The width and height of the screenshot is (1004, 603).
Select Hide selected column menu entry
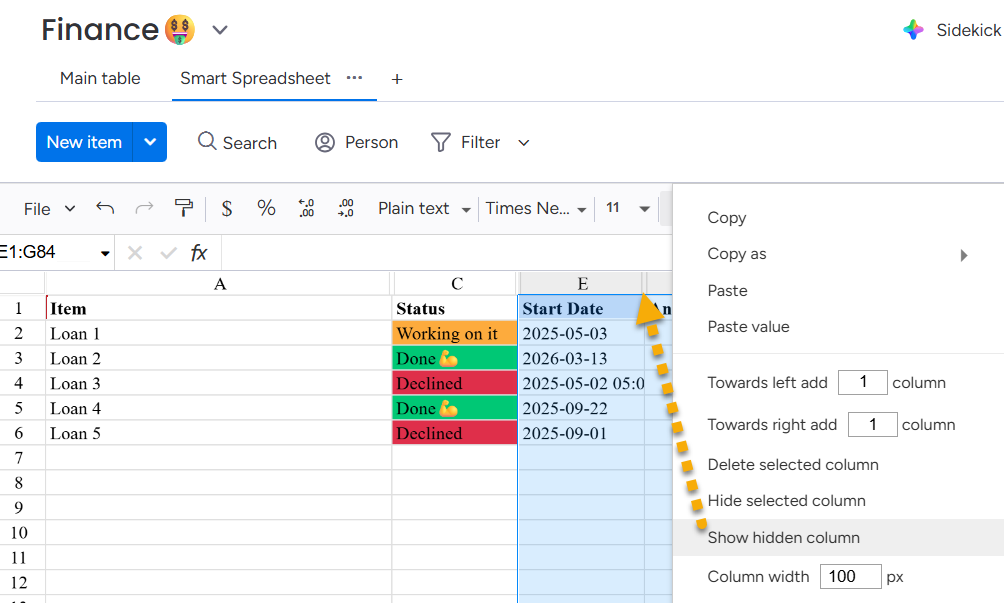coord(786,500)
